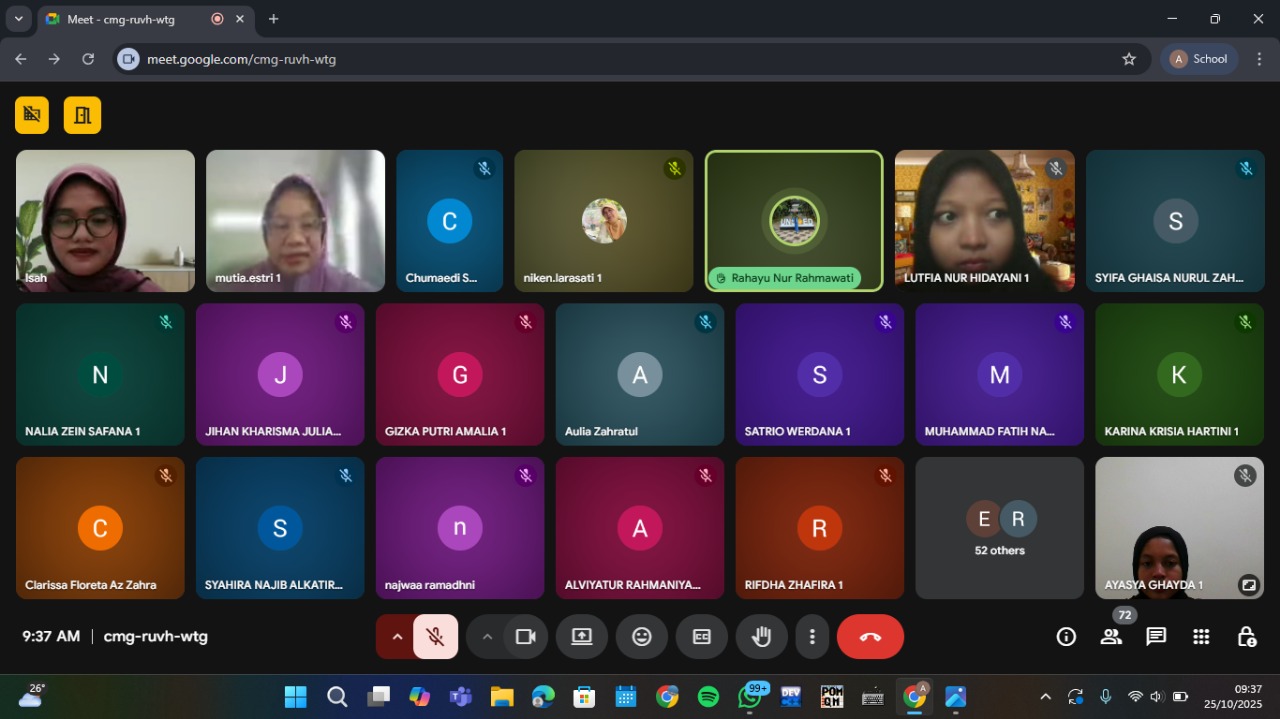The height and width of the screenshot is (719, 1280).
Task: Click the red Leave call button
Action: [870, 637]
